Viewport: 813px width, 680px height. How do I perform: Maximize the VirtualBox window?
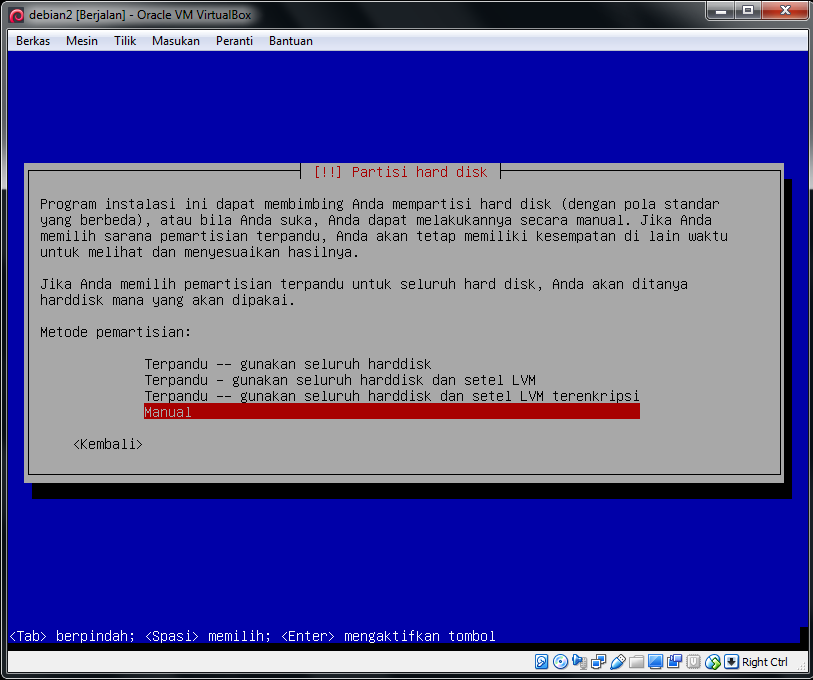[x=748, y=10]
